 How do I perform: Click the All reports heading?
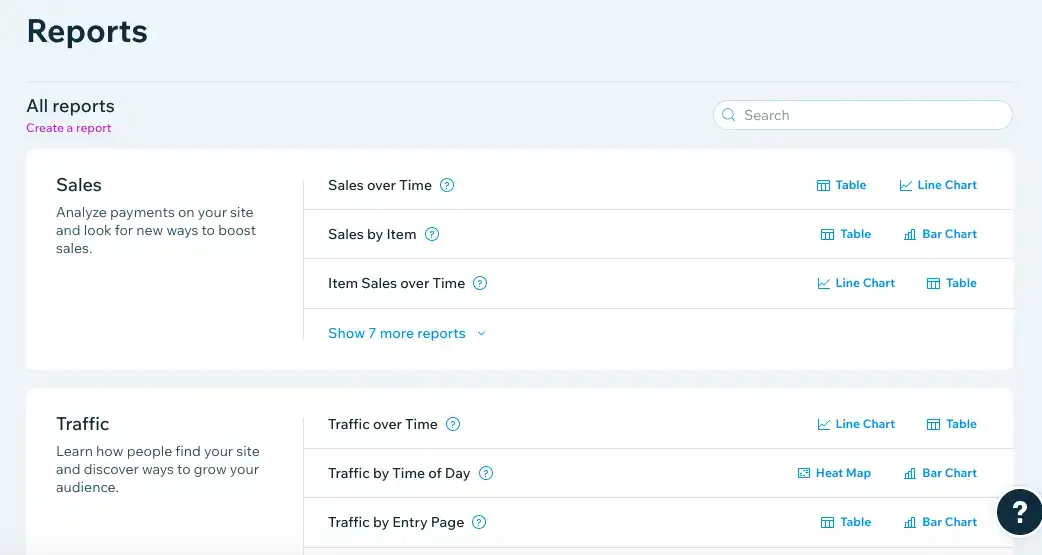click(70, 106)
